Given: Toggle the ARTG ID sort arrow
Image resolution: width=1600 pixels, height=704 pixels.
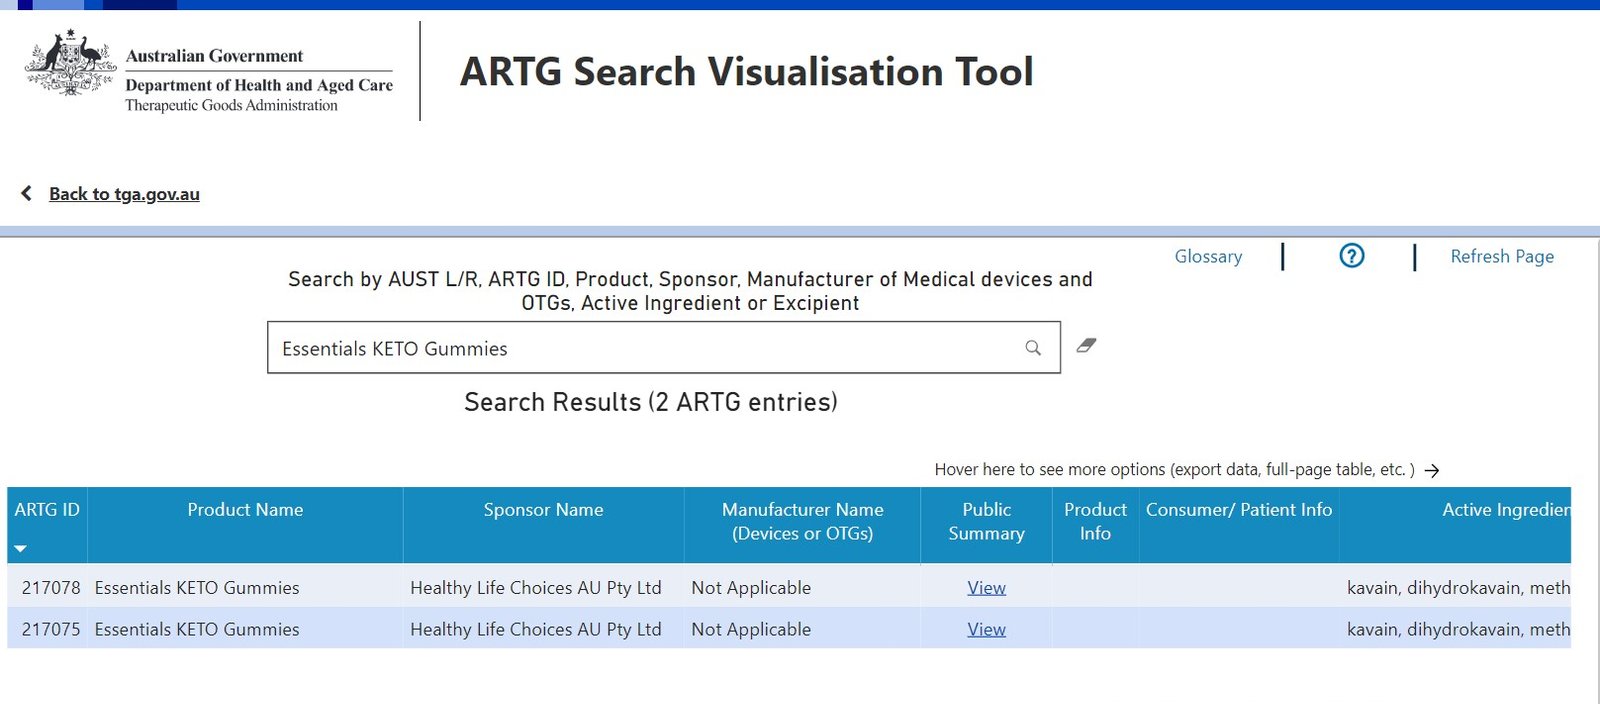Looking at the screenshot, I should pos(20,548).
